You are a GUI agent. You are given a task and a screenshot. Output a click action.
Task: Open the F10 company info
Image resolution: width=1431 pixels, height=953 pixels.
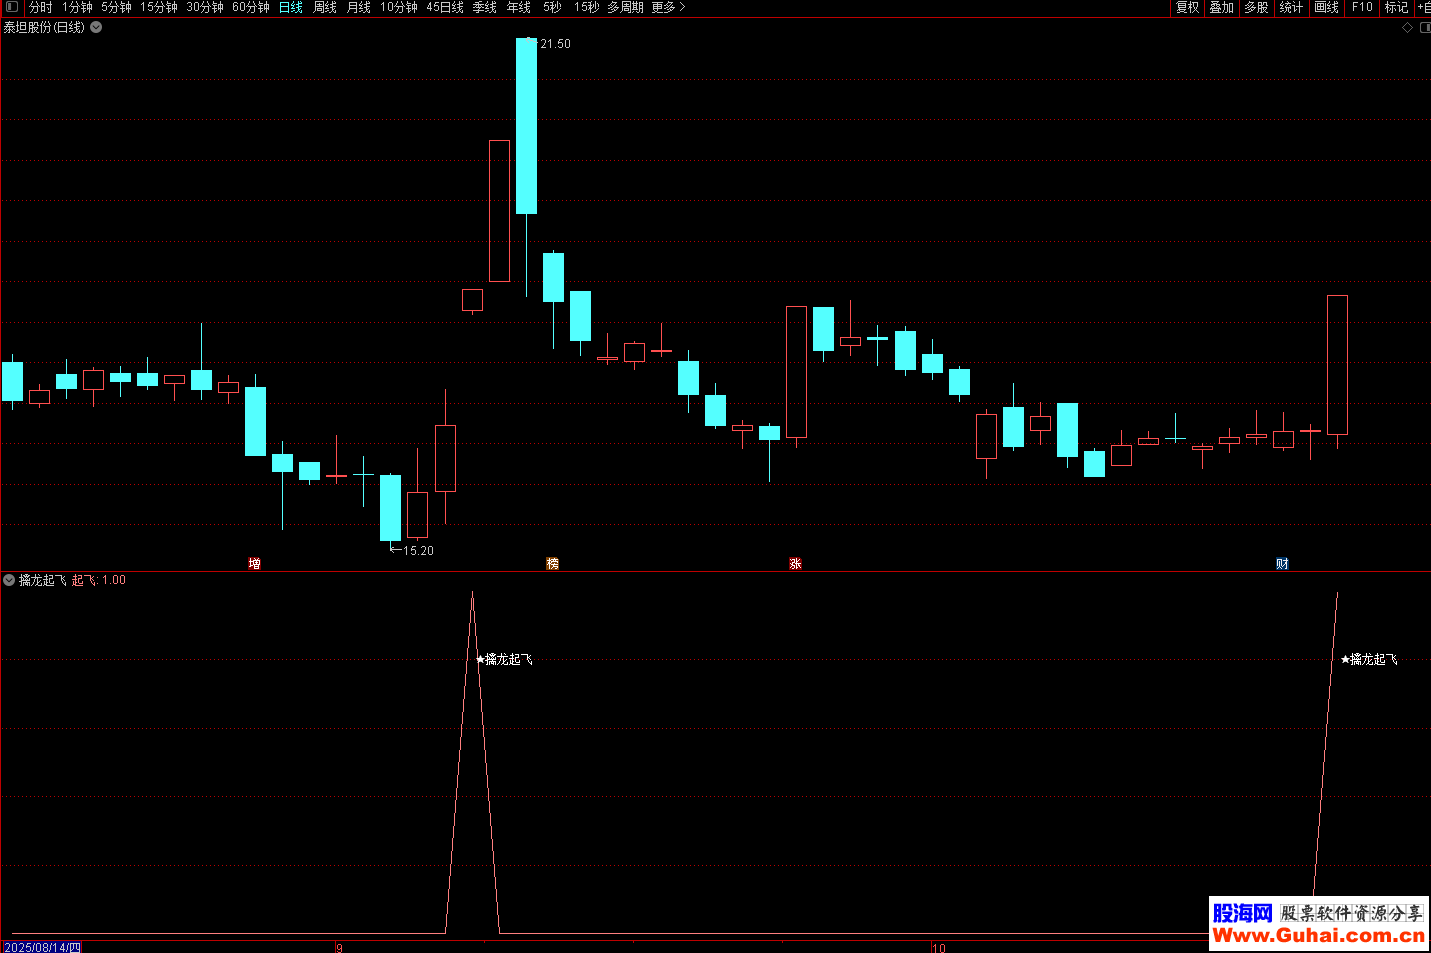[x=1362, y=7]
